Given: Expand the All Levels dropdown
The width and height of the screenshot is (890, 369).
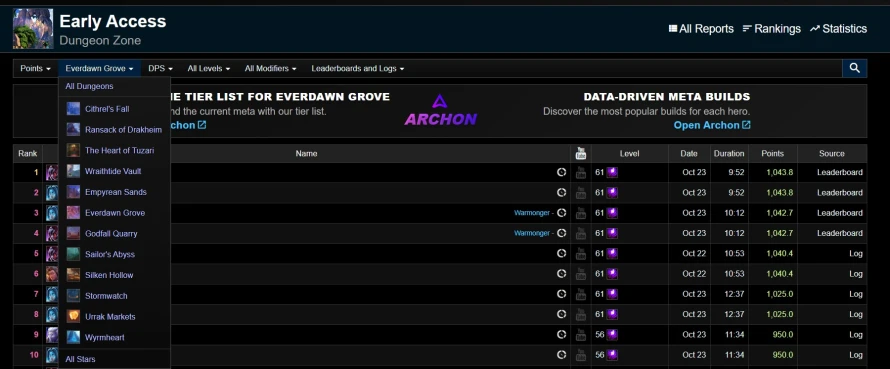Looking at the screenshot, I should (209, 68).
